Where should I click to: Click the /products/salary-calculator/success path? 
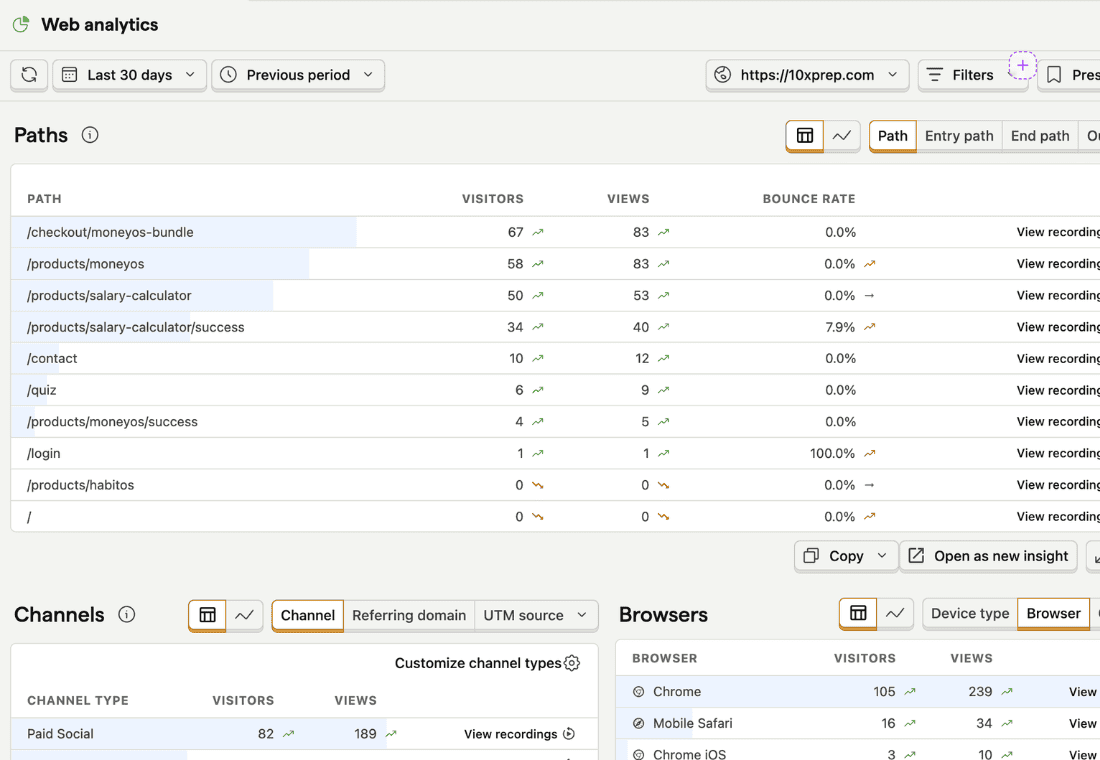pyautogui.click(x=135, y=327)
